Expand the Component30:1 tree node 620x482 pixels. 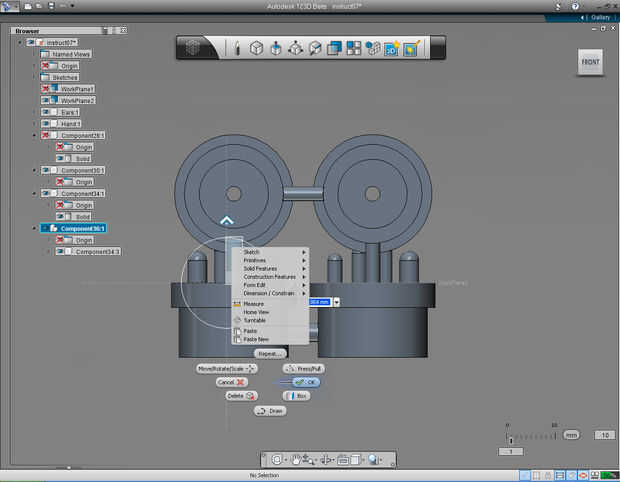click(35, 170)
